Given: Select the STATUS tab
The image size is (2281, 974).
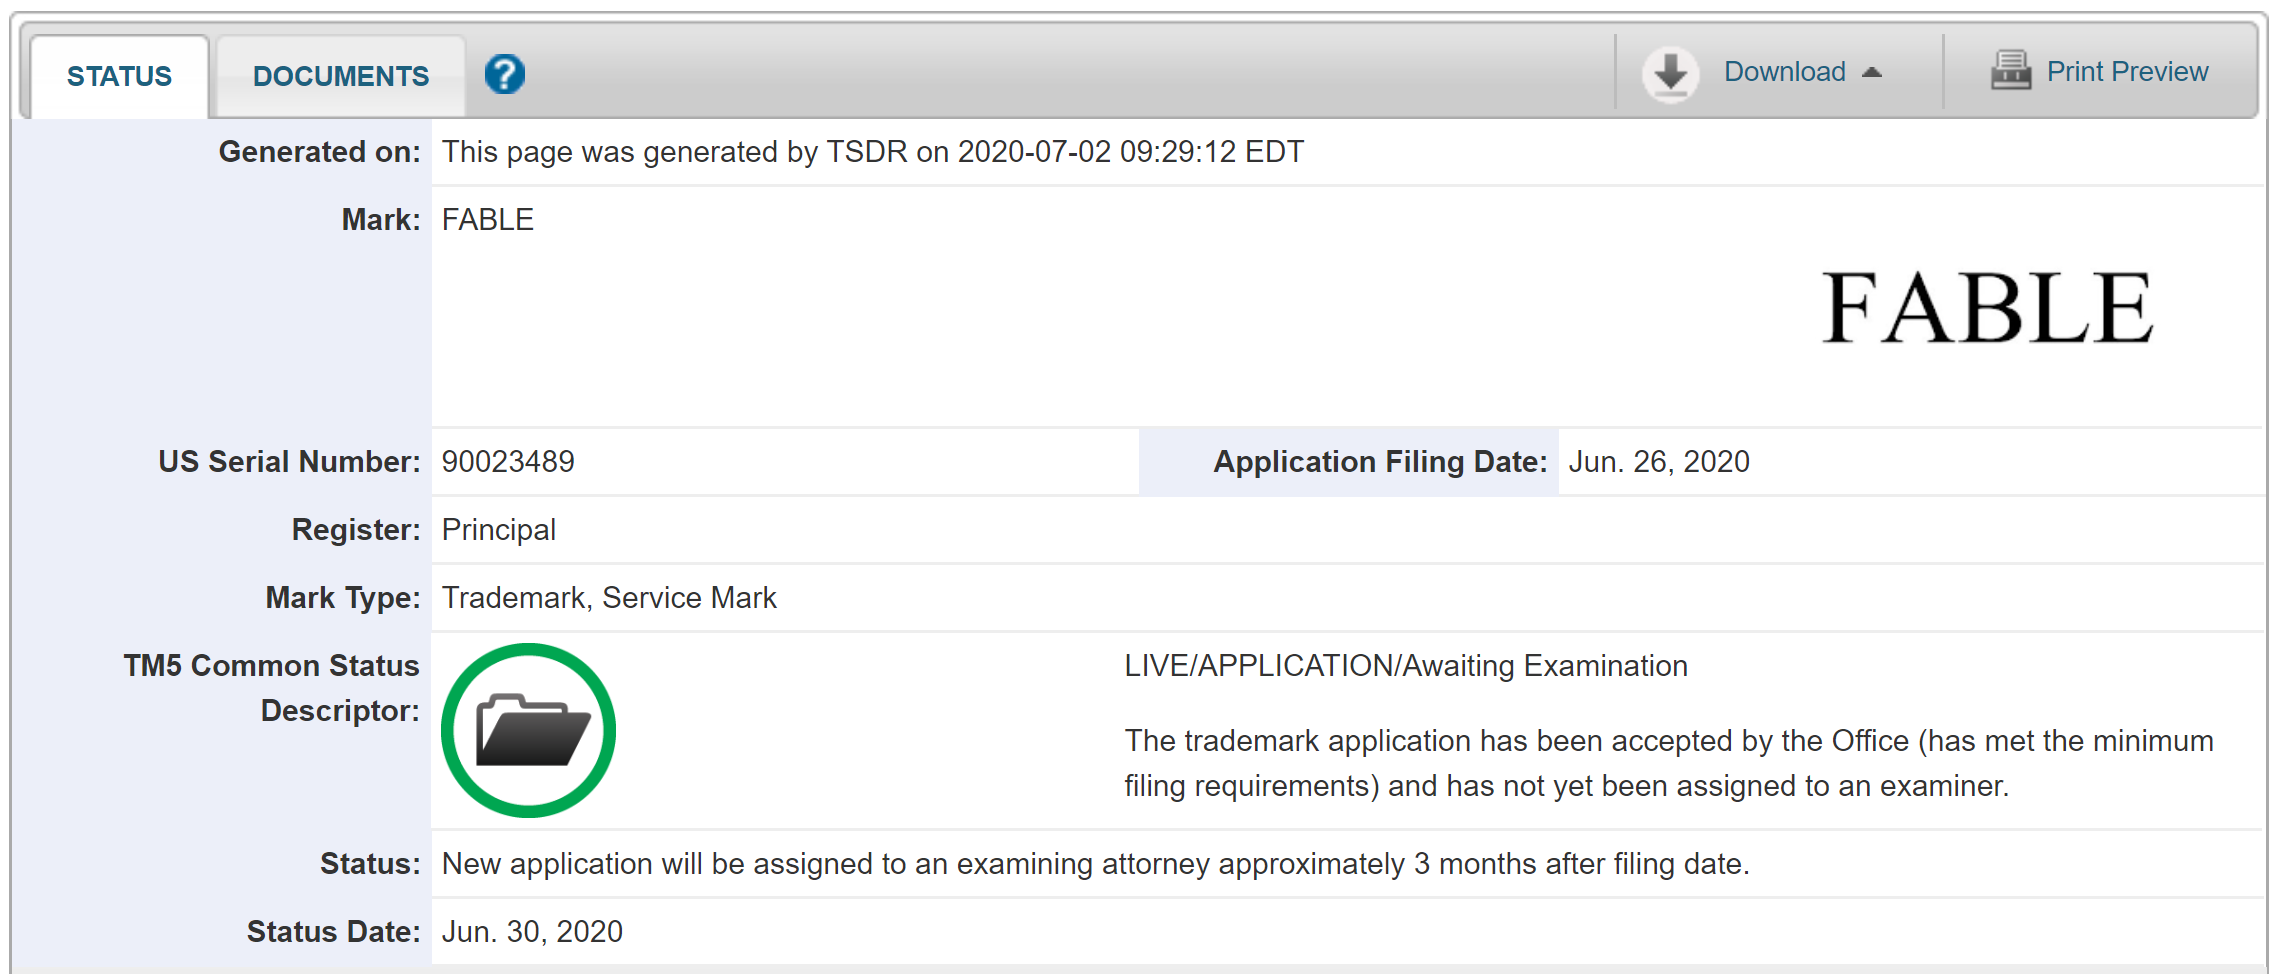Looking at the screenshot, I should point(119,76).
